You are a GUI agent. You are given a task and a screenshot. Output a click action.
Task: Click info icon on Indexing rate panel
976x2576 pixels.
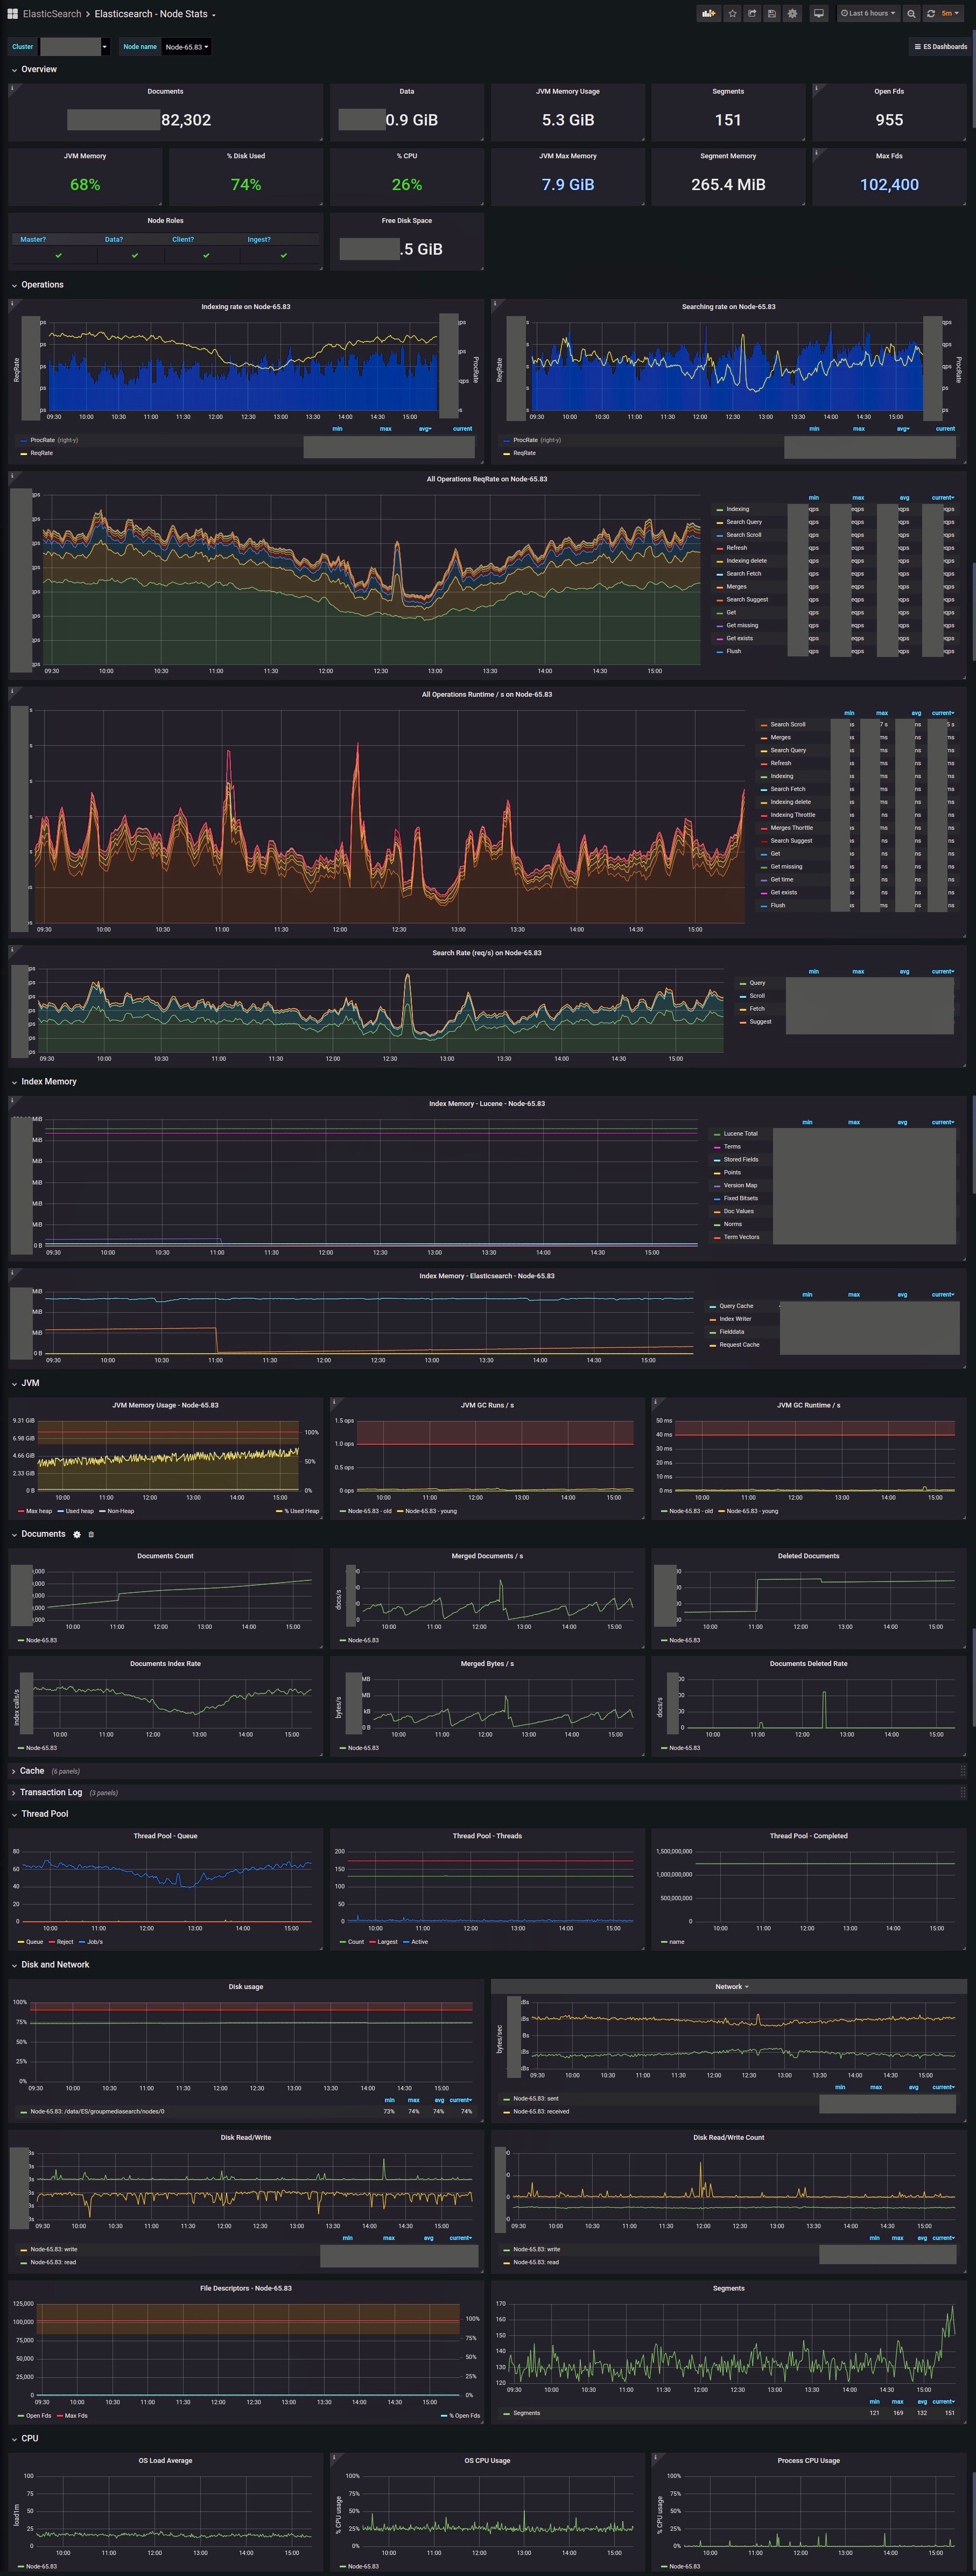12,304
